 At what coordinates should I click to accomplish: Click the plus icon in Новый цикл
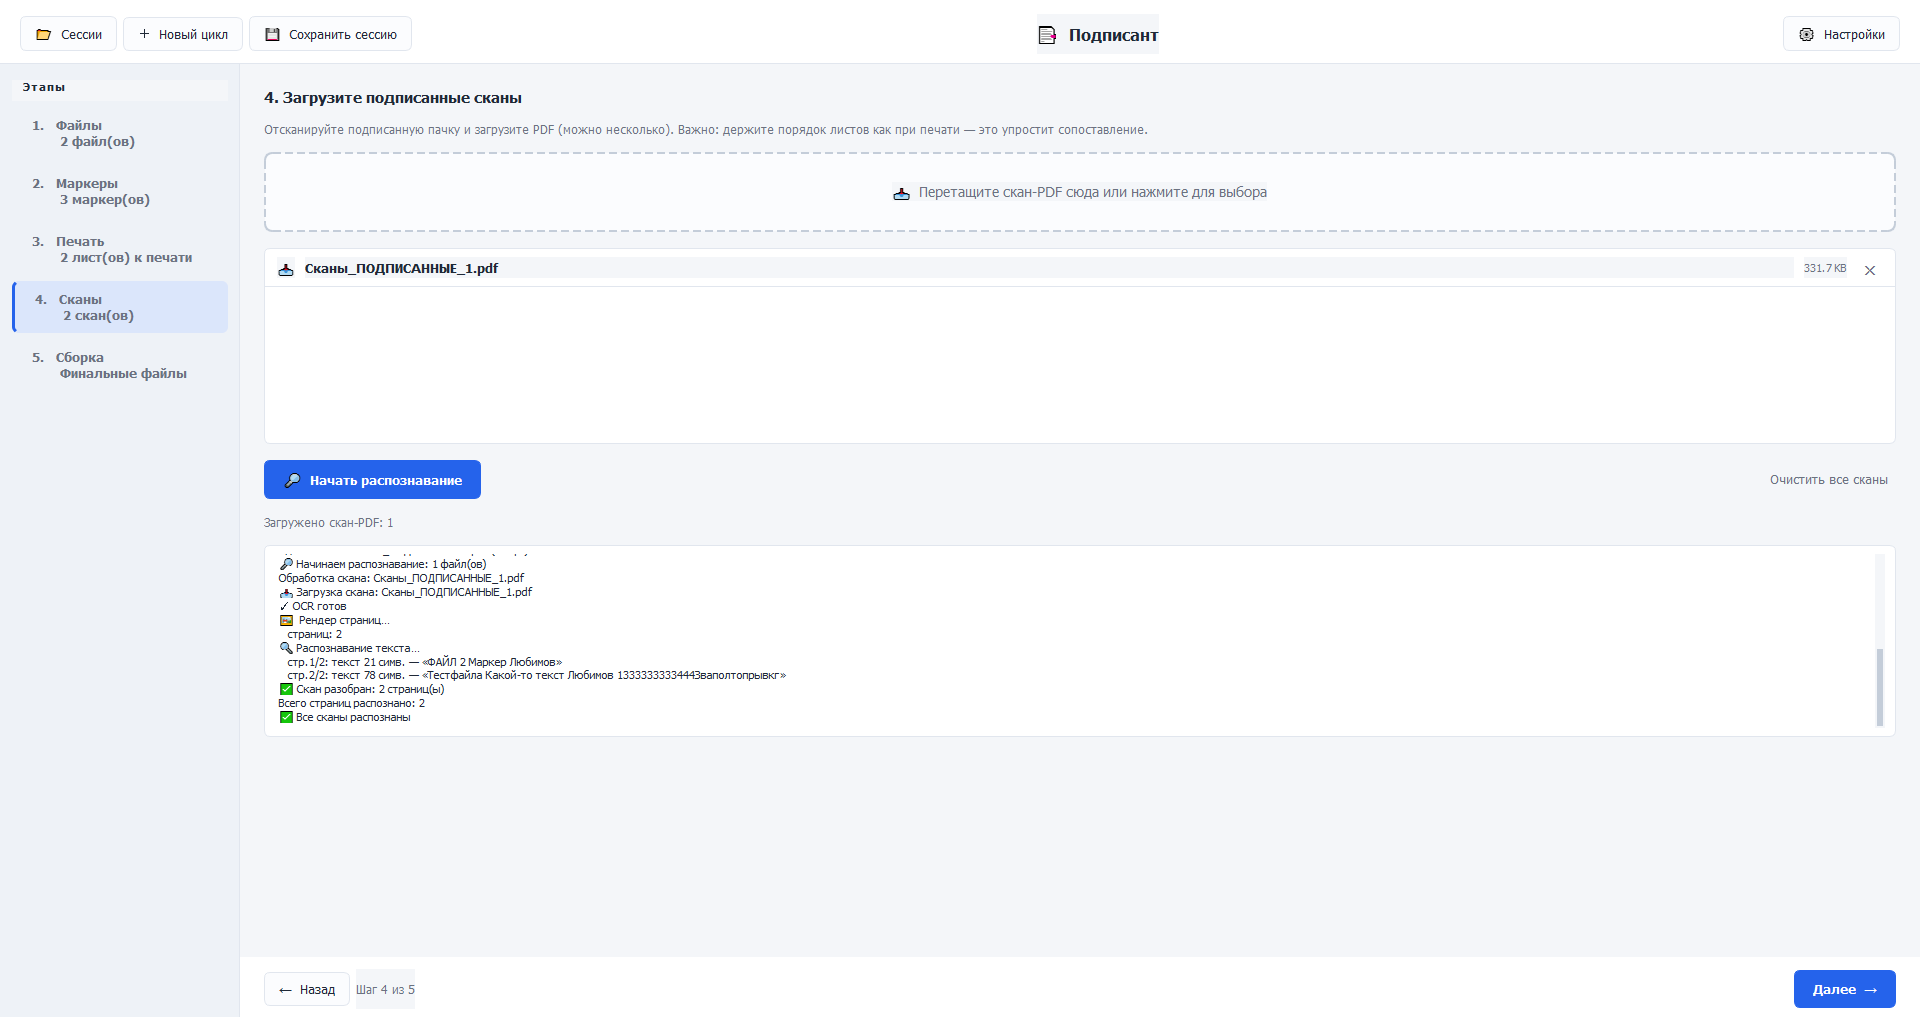click(x=144, y=34)
